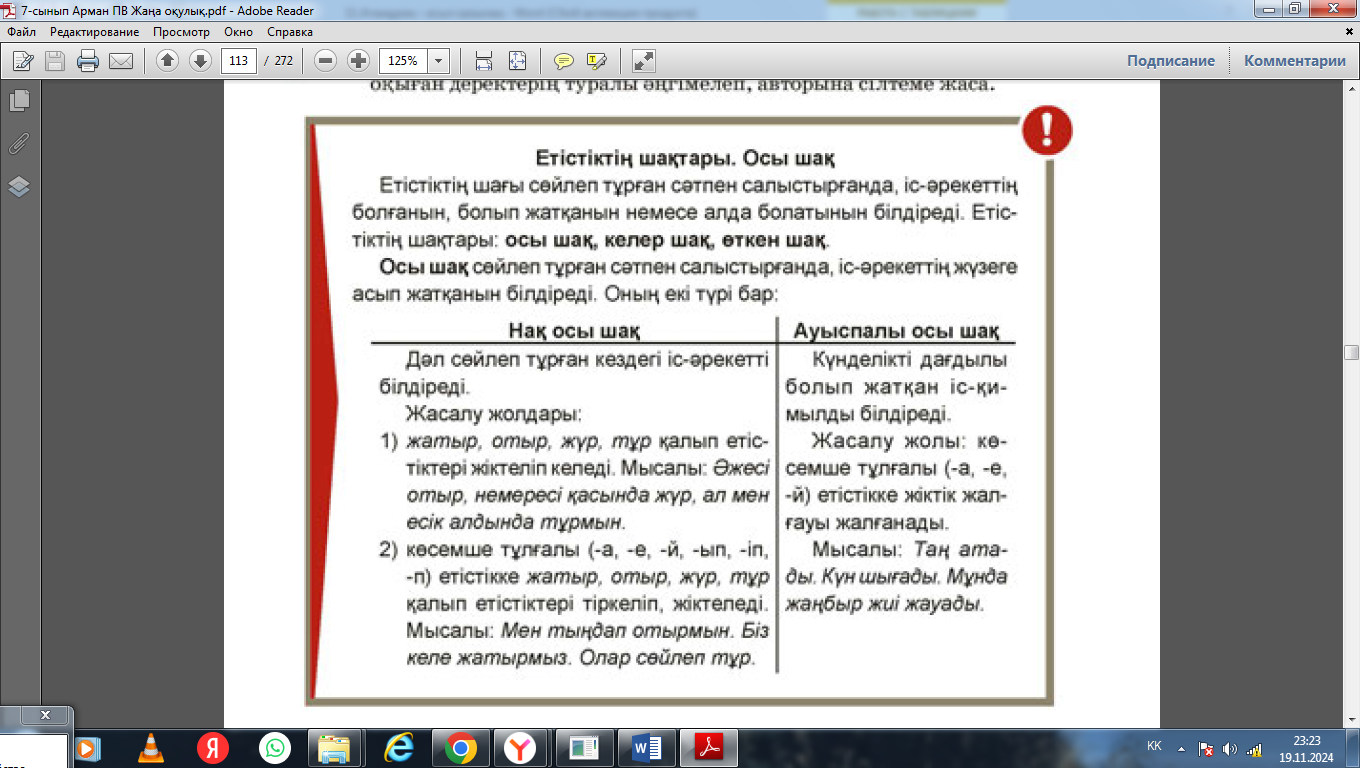Save the document with the floppy icon
This screenshot has height=768, width=1360.
[x=55, y=61]
